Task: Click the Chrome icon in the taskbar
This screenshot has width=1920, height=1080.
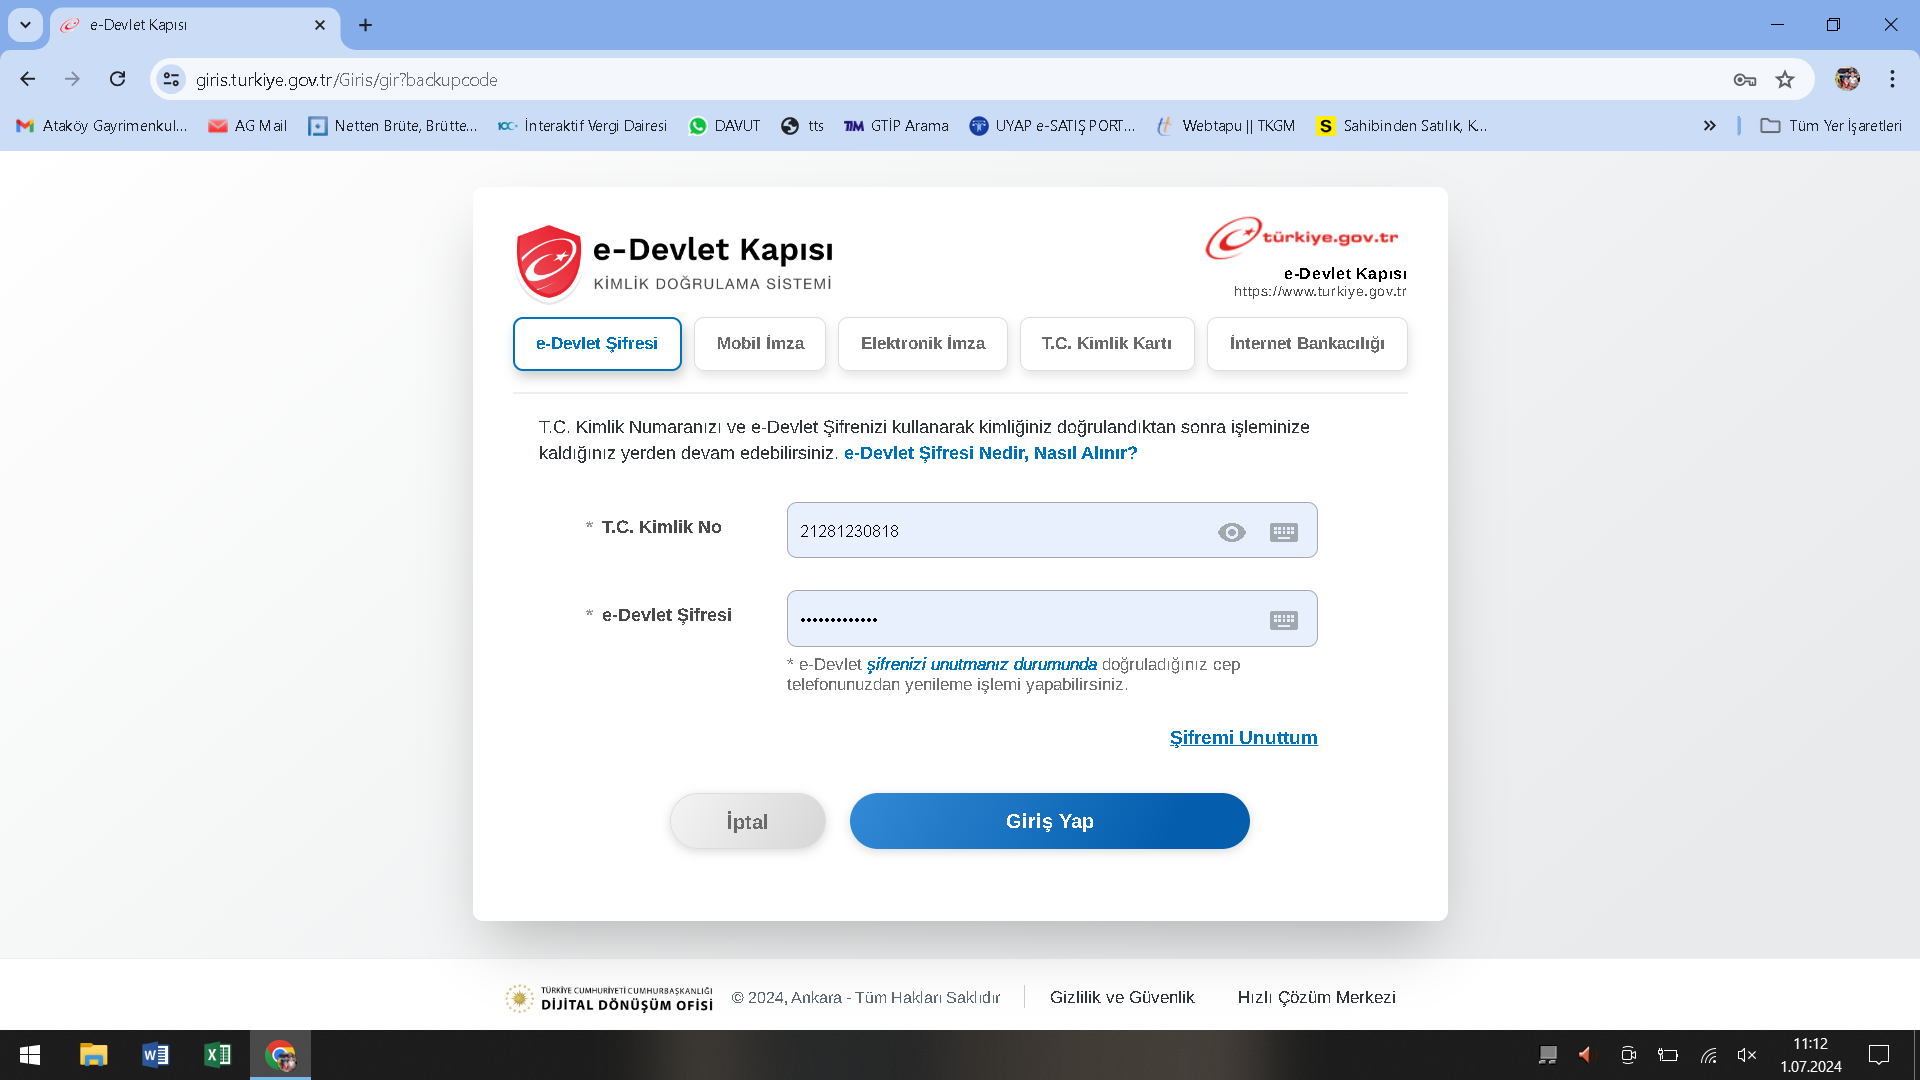Action: click(x=280, y=1055)
